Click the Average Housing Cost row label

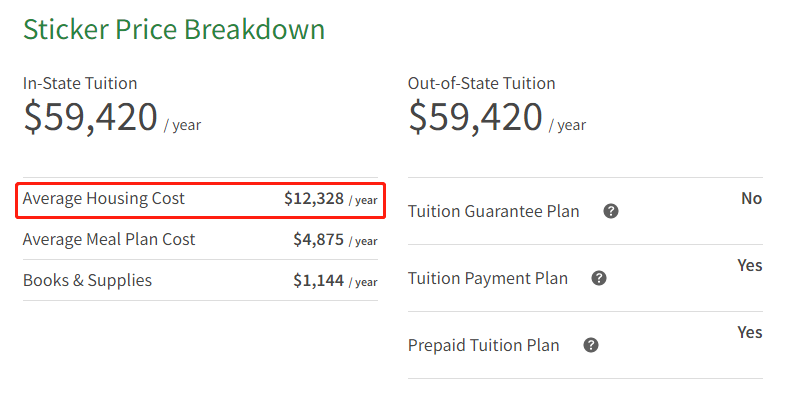point(104,199)
